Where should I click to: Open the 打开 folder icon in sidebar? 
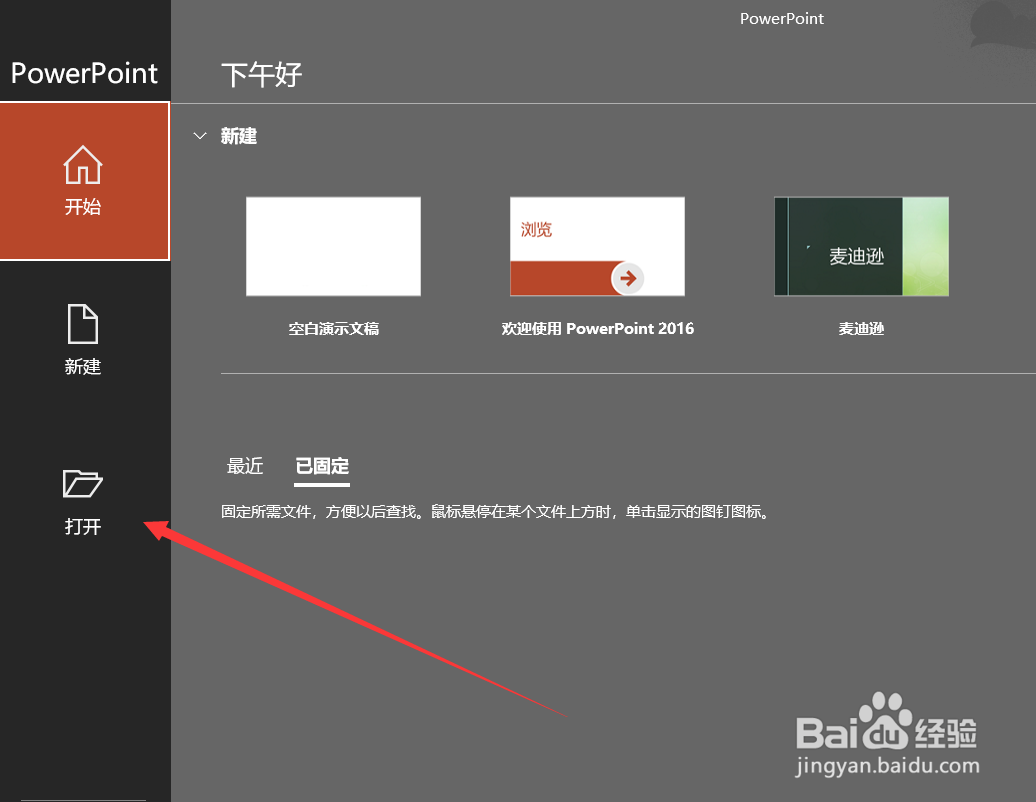pyautogui.click(x=83, y=484)
